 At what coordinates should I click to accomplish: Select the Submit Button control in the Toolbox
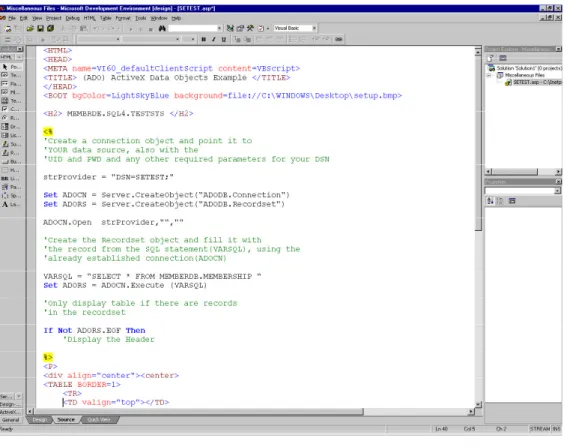(x=12, y=144)
